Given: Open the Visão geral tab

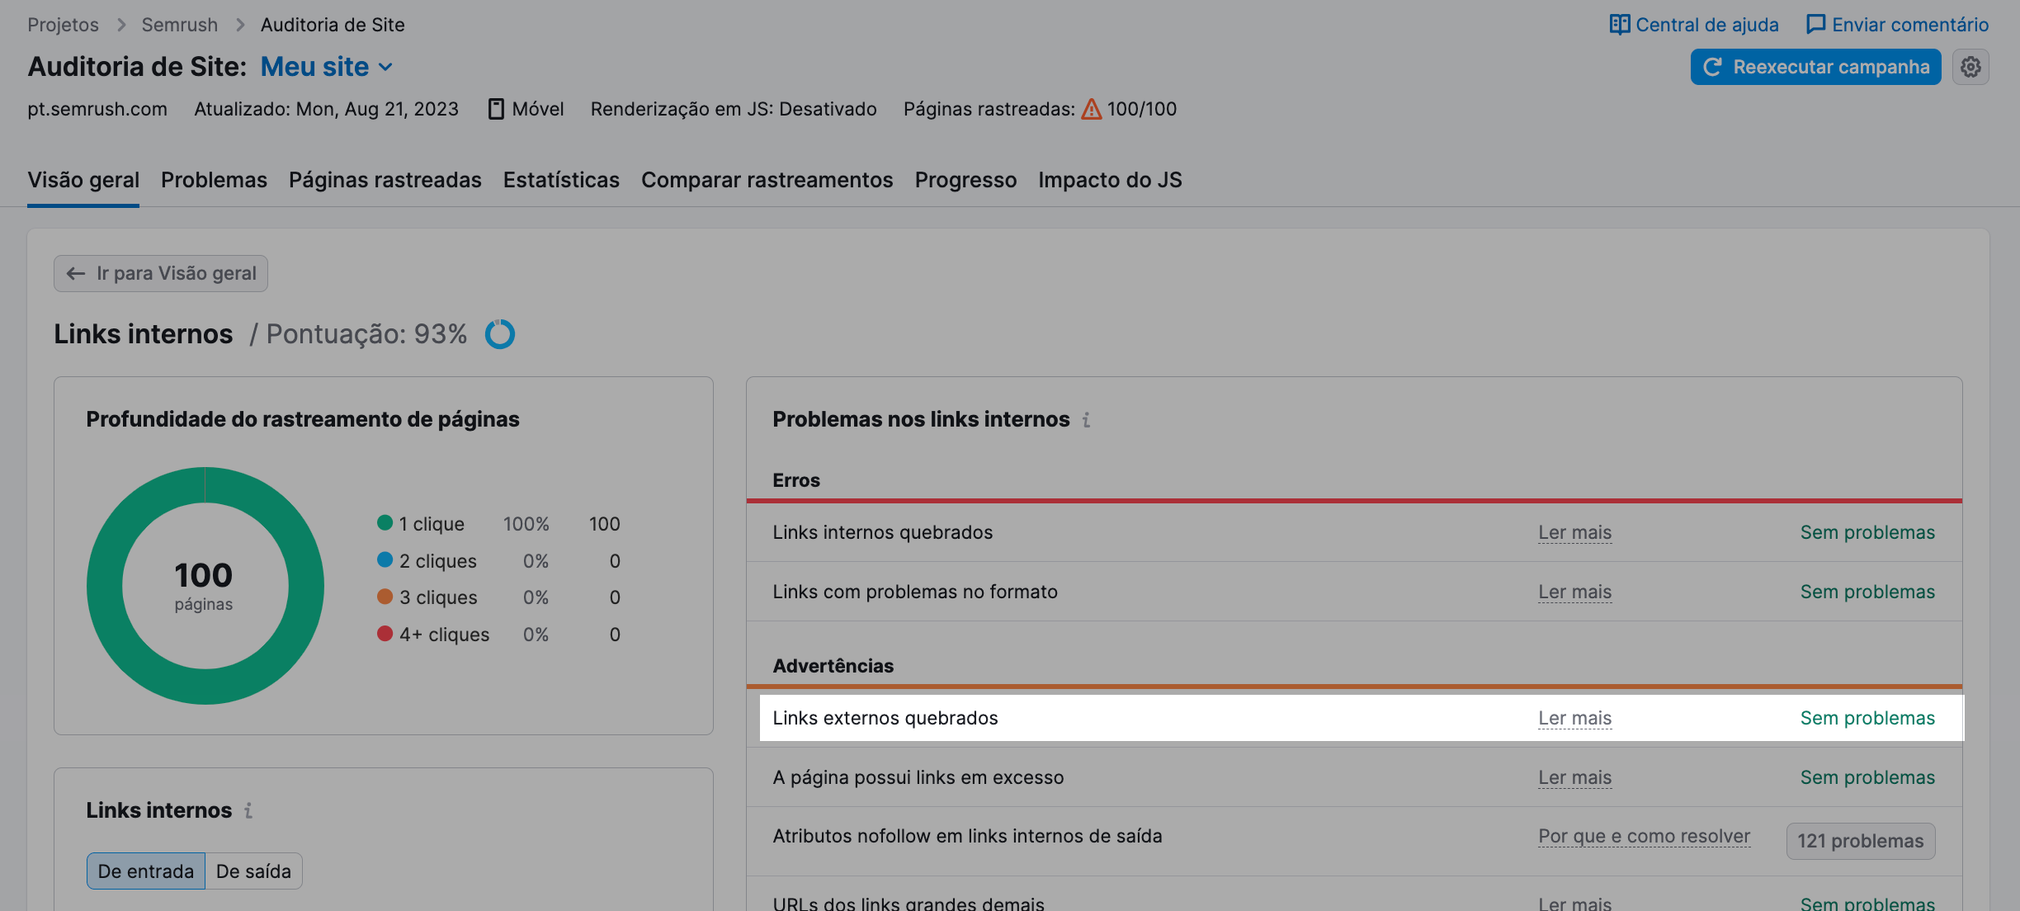Looking at the screenshot, I should [x=83, y=180].
